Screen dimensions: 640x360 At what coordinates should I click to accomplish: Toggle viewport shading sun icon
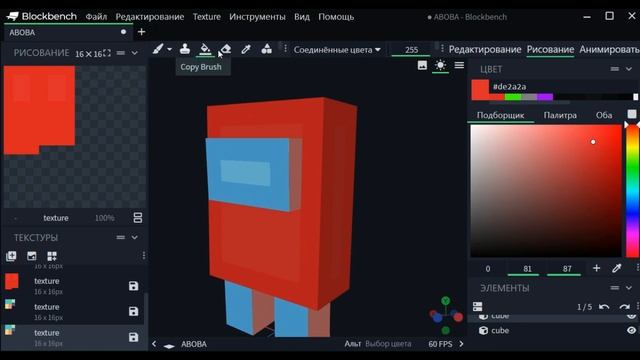click(440, 65)
